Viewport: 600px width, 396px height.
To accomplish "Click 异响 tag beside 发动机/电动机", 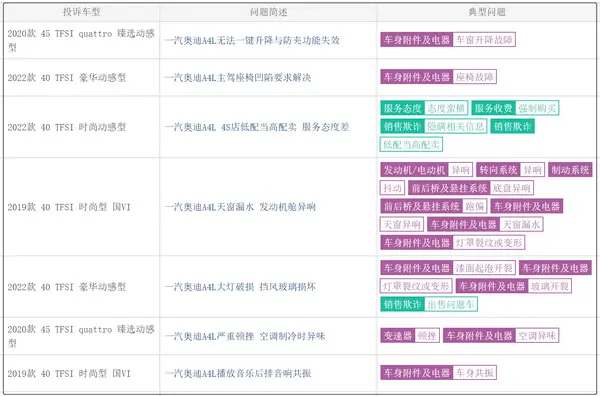I will tap(460, 169).
